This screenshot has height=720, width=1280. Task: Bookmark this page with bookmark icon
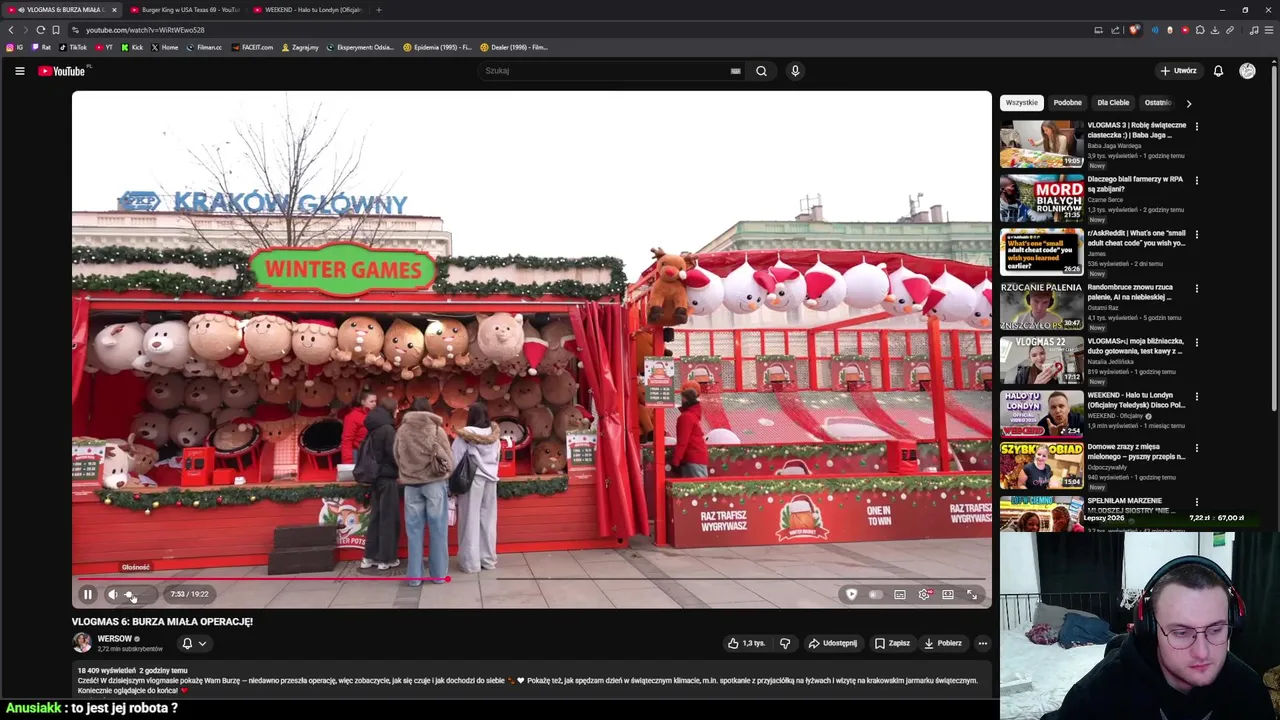(x=56, y=30)
